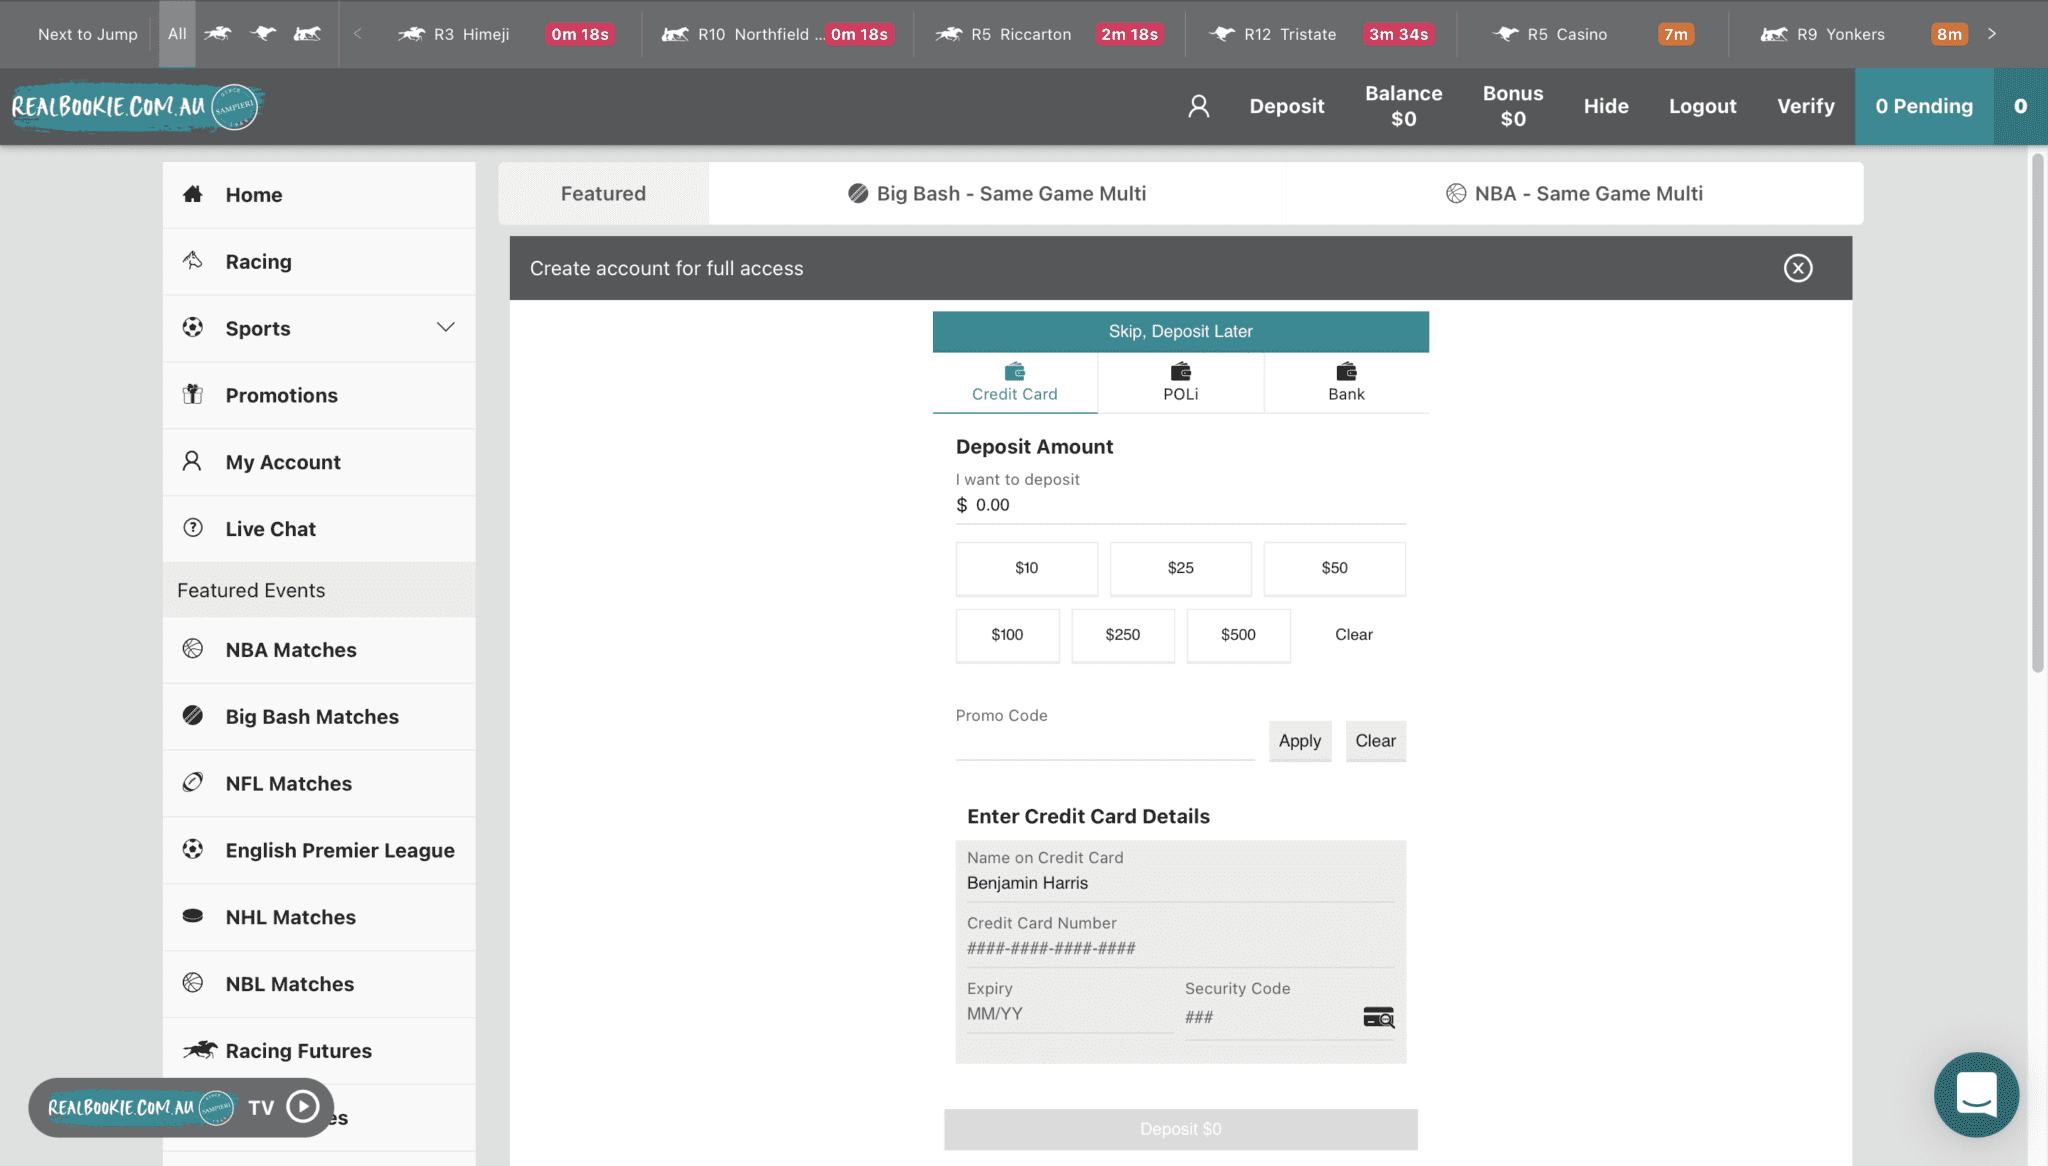Filter Next to Jump by horse racing icon
Image resolution: width=2048 pixels, height=1166 pixels.
[218, 34]
